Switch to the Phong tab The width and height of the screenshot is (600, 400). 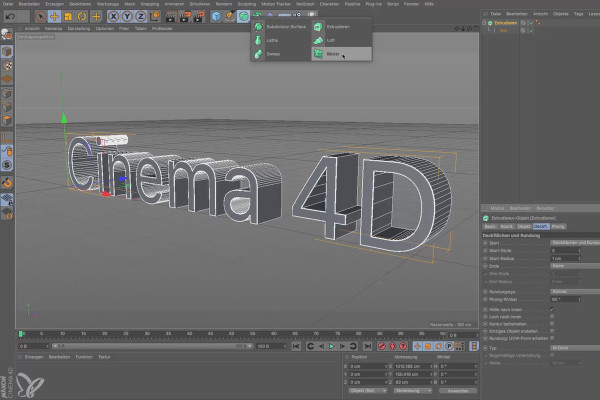coord(558,227)
